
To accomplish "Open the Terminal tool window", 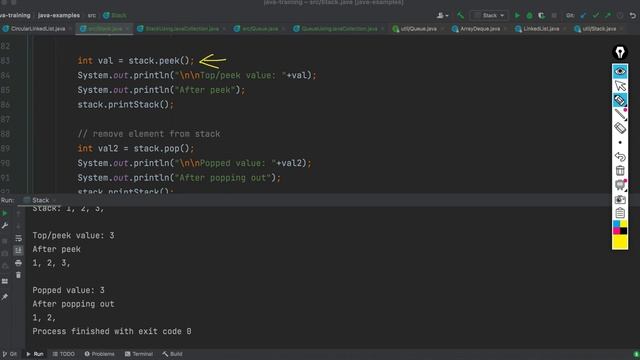I will pyautogui.click(x=139, y=354).
